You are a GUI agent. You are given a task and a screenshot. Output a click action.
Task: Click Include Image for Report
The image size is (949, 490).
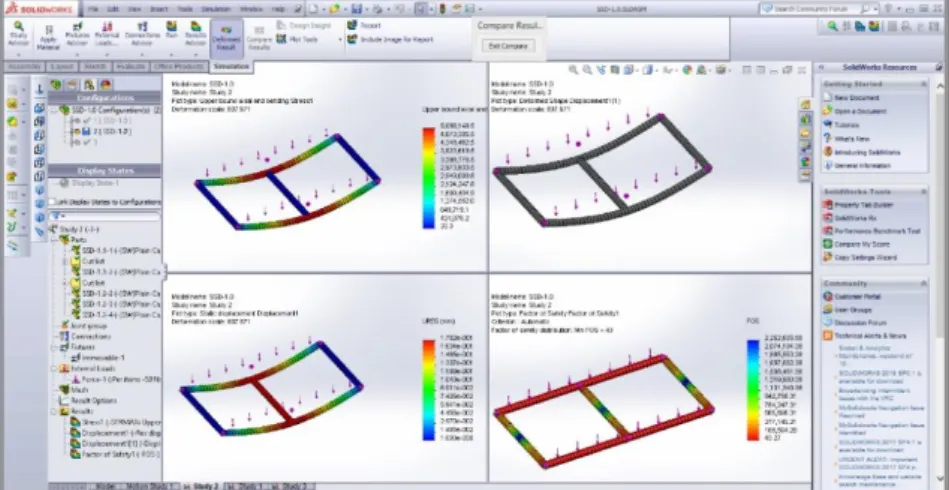point(390,39)
